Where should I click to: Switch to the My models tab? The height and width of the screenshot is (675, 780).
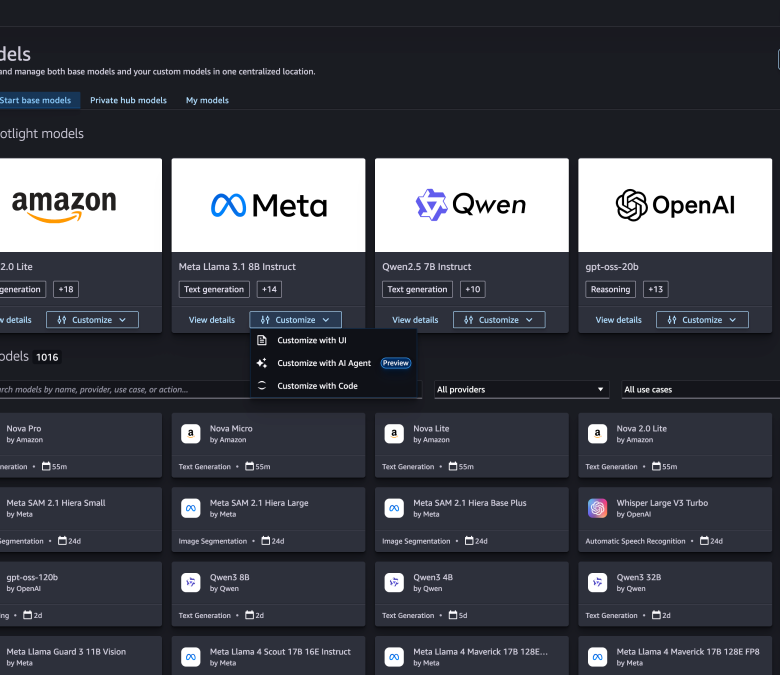pos(207,100)
